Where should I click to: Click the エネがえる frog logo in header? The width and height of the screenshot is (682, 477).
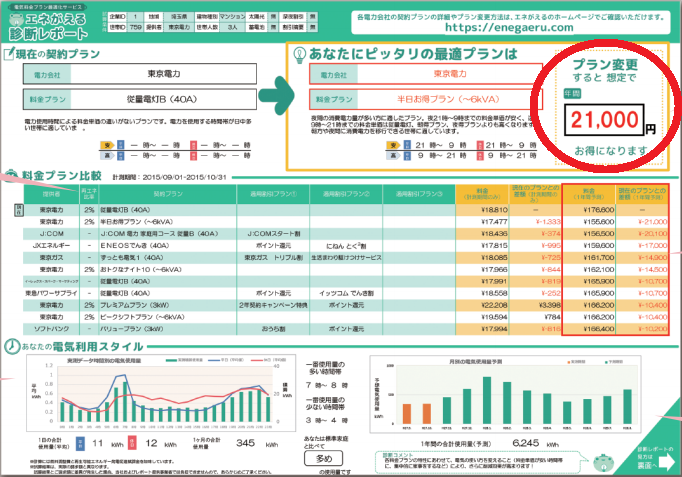pyautogui.click(x=16, y=20)
